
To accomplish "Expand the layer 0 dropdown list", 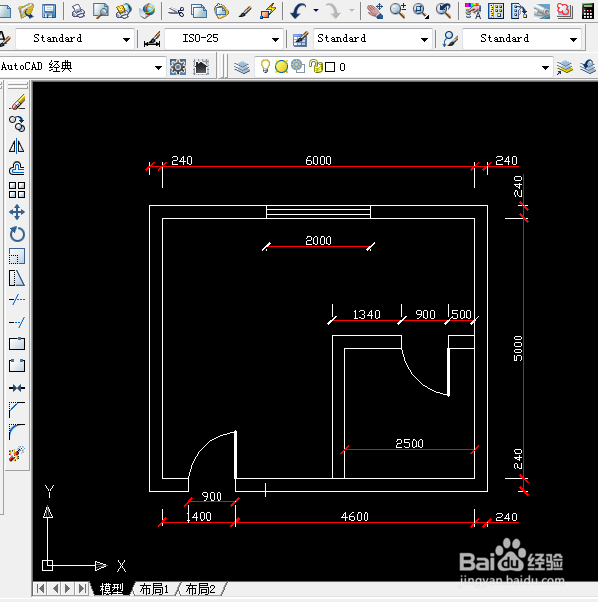I will click(x=545, y=68).
